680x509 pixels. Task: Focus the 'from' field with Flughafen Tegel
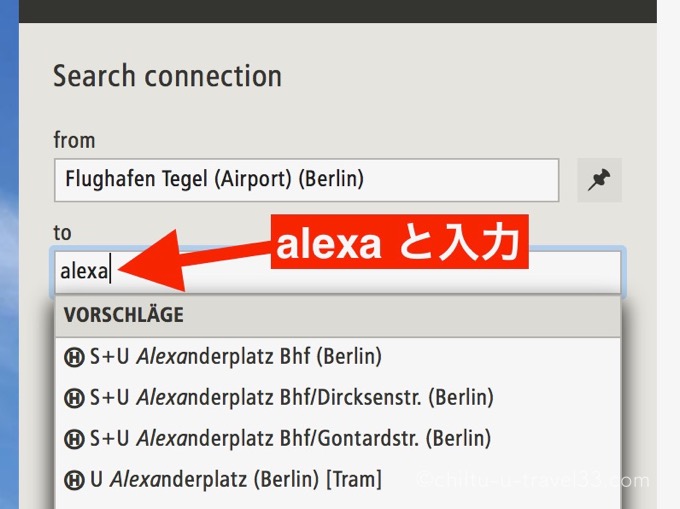click(307, 180)
